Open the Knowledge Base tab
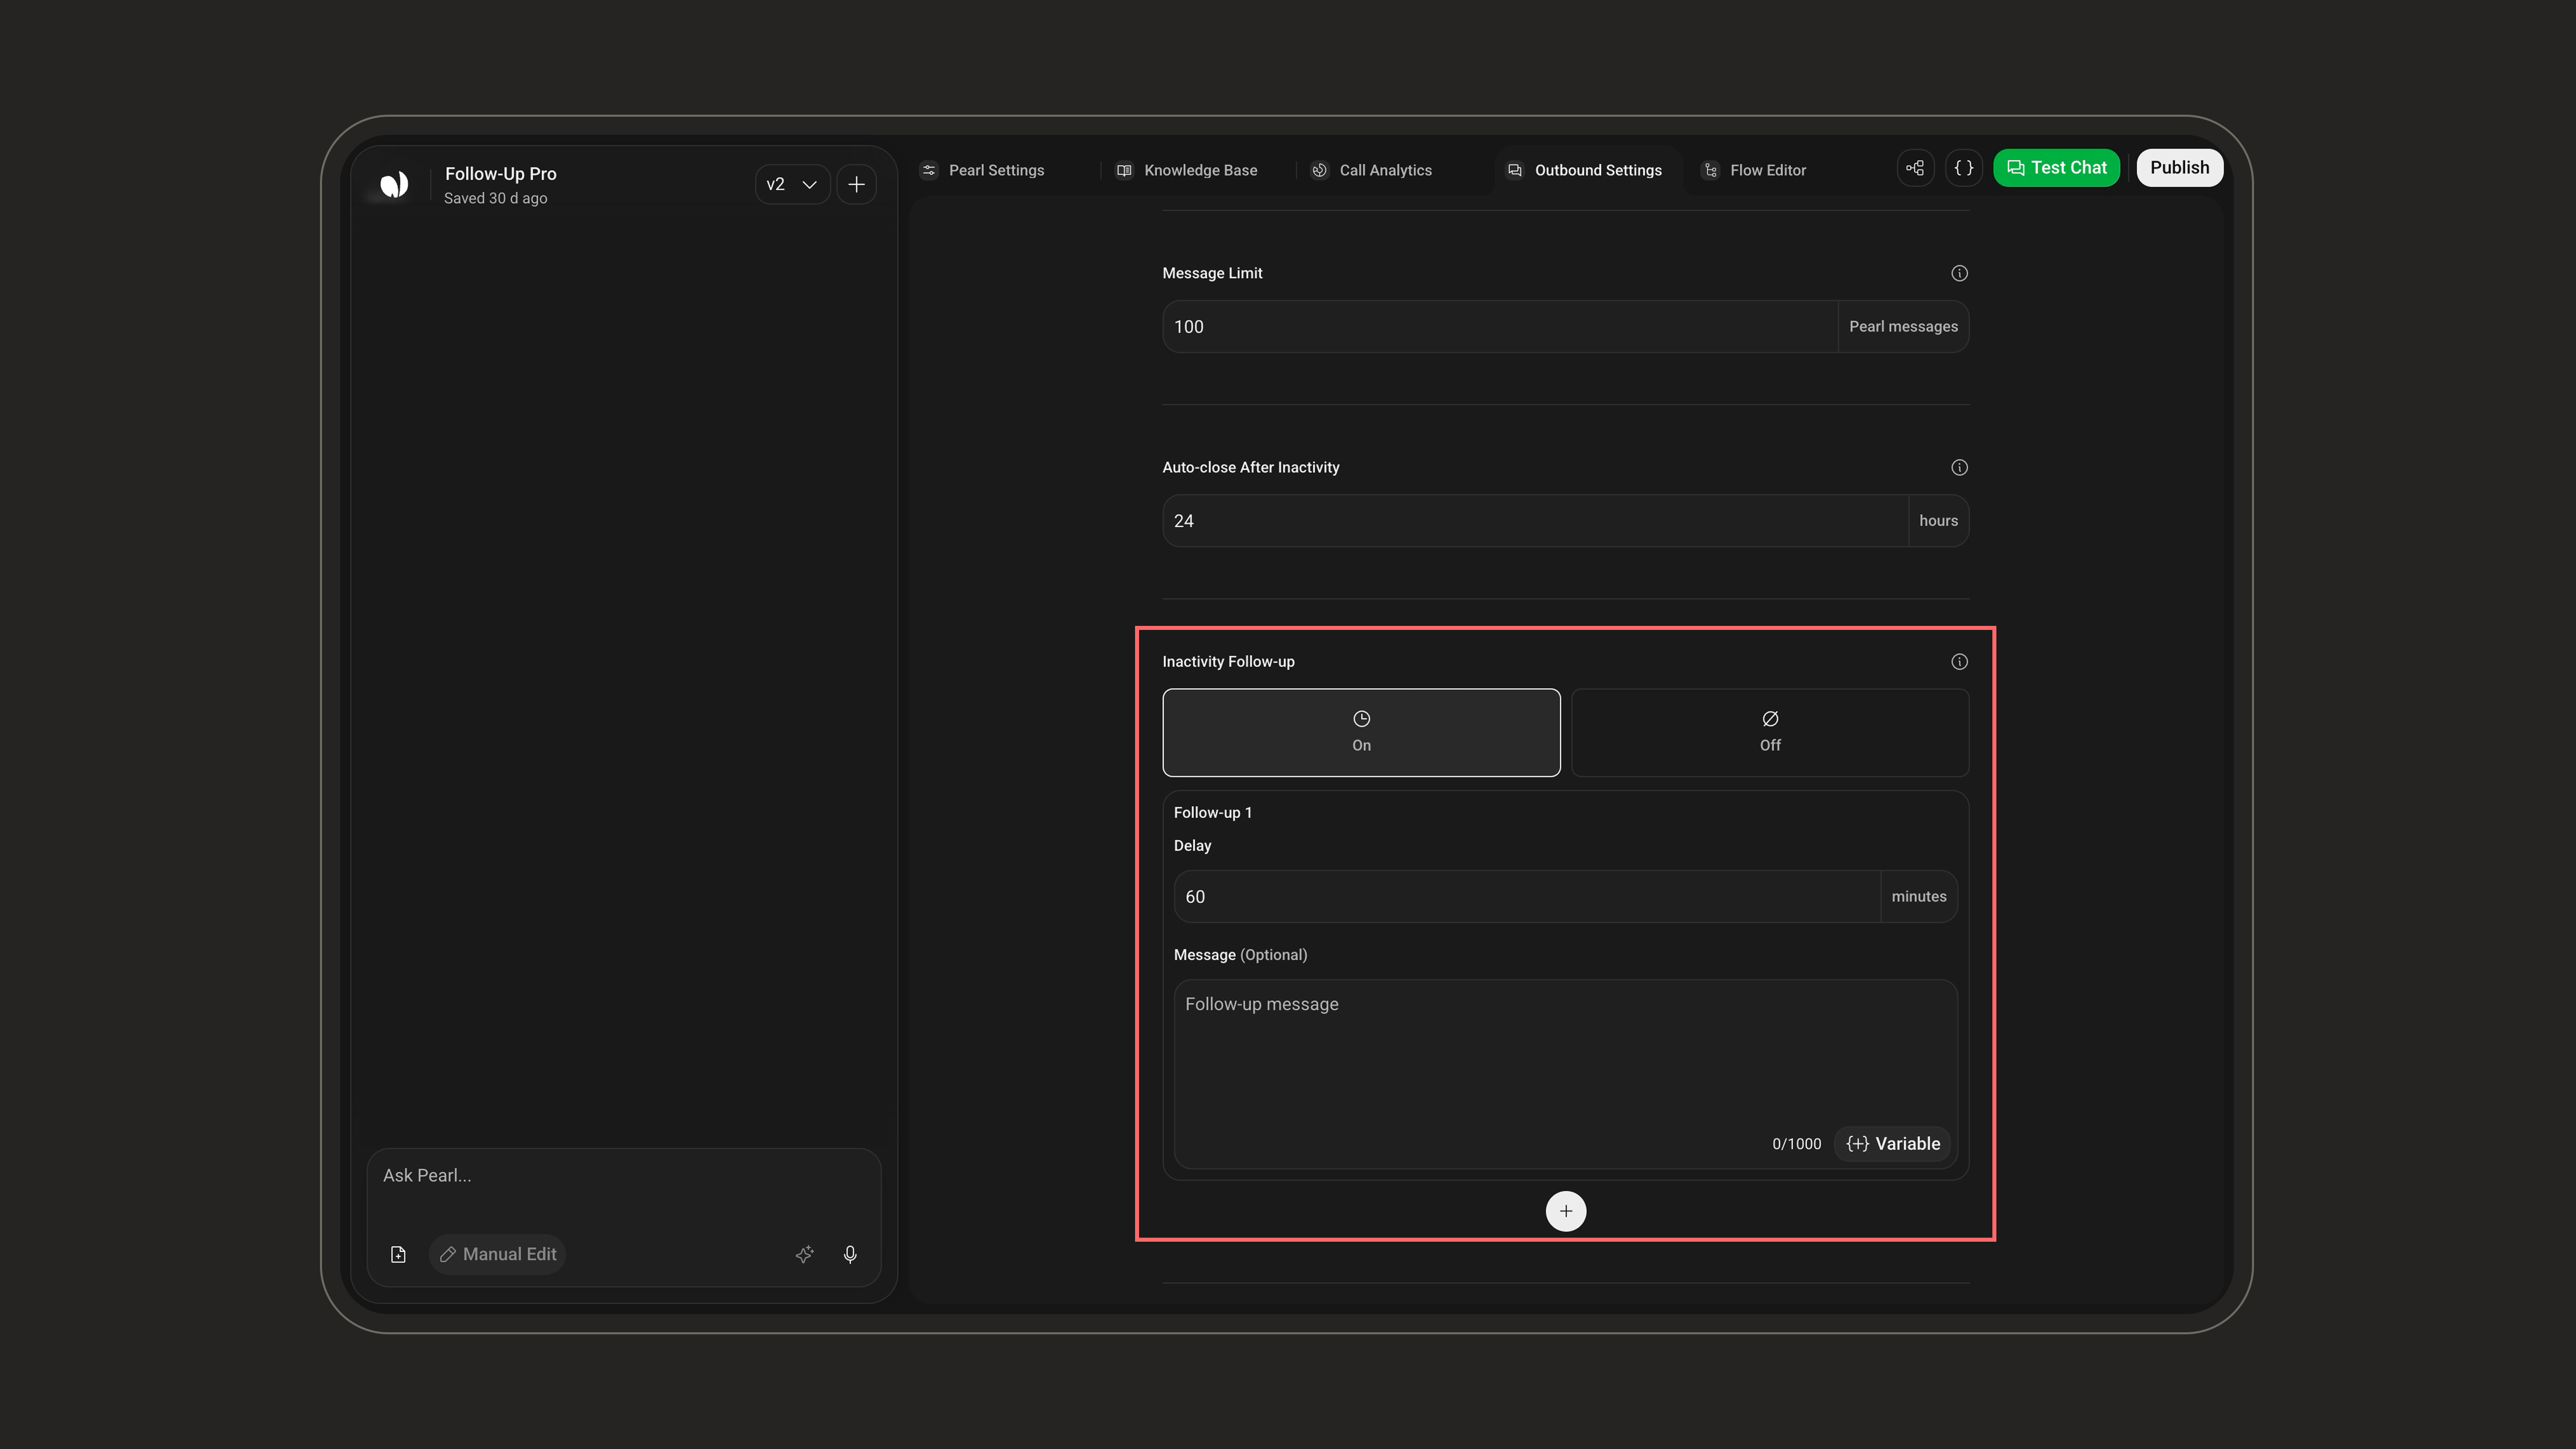 pos(1187,170)
